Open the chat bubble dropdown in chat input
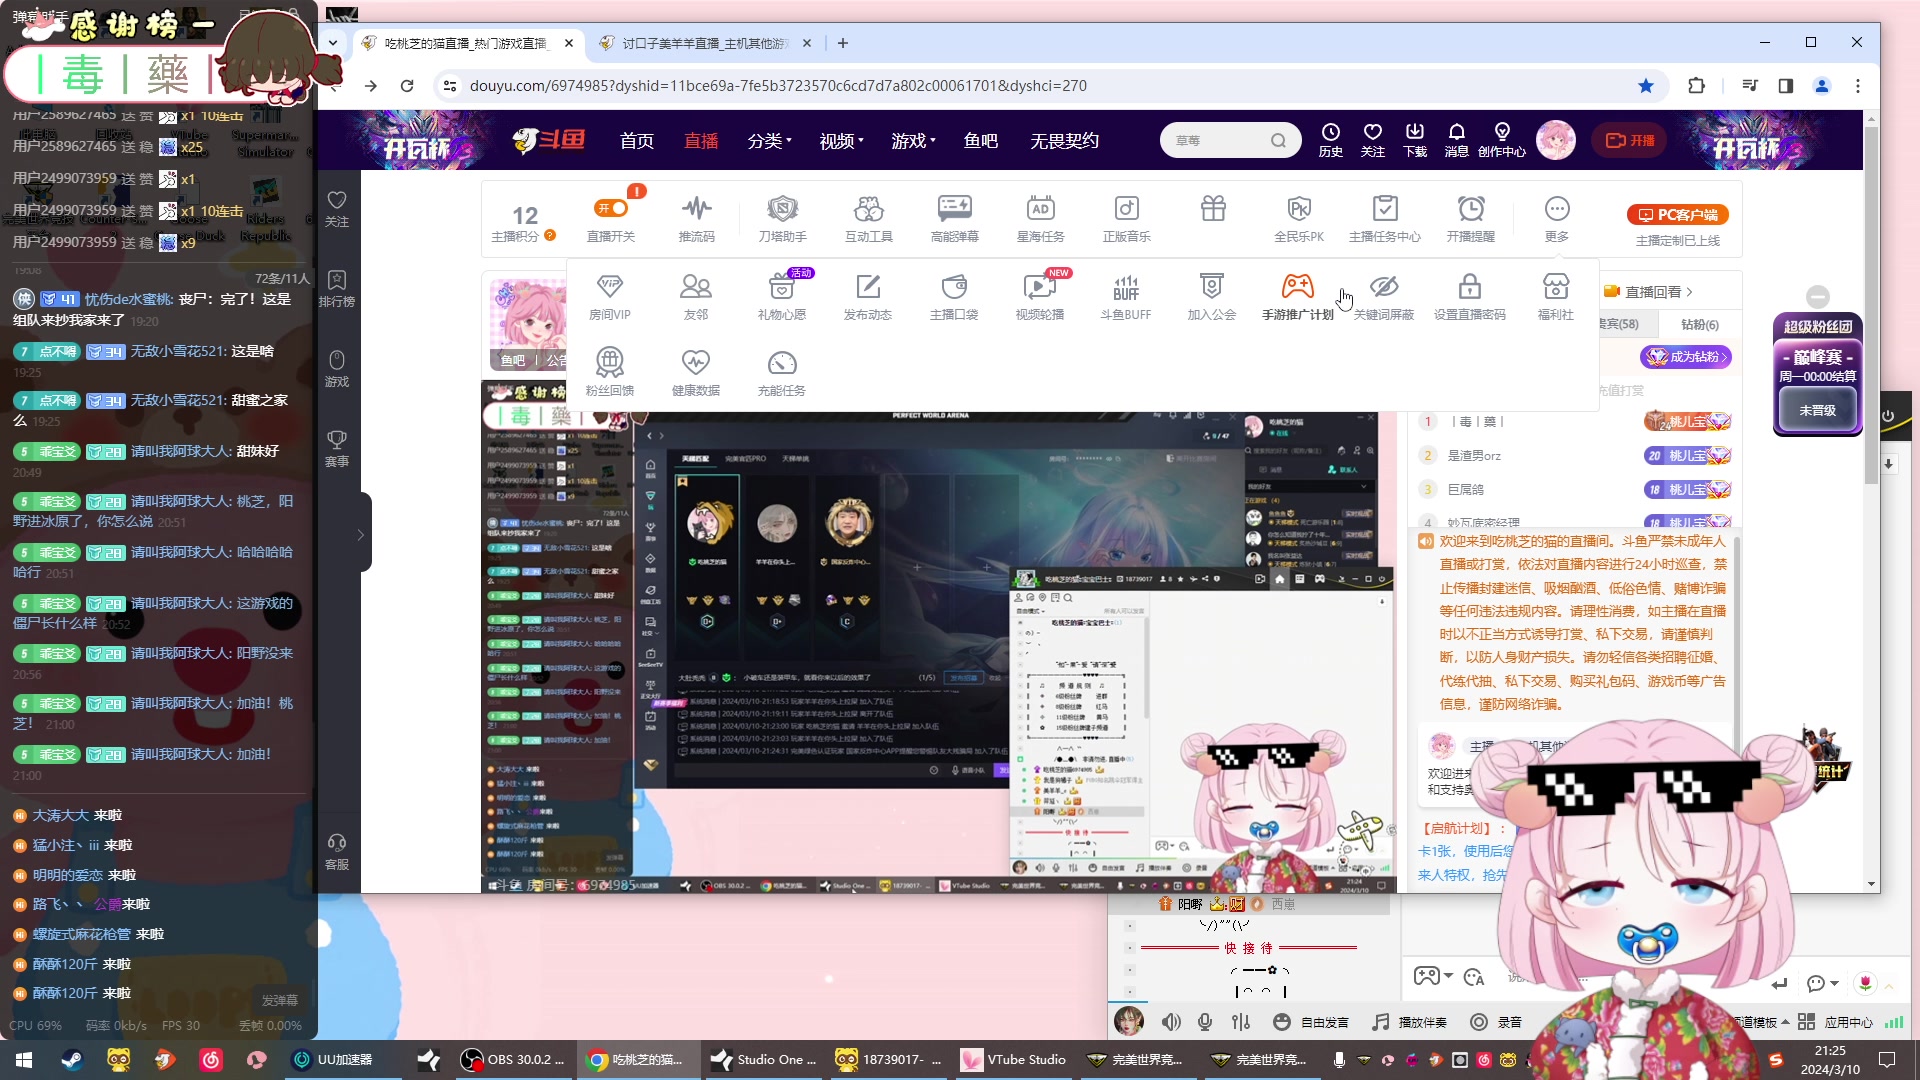This screenshot has height=1080, width=1920. pos(1823,983)
